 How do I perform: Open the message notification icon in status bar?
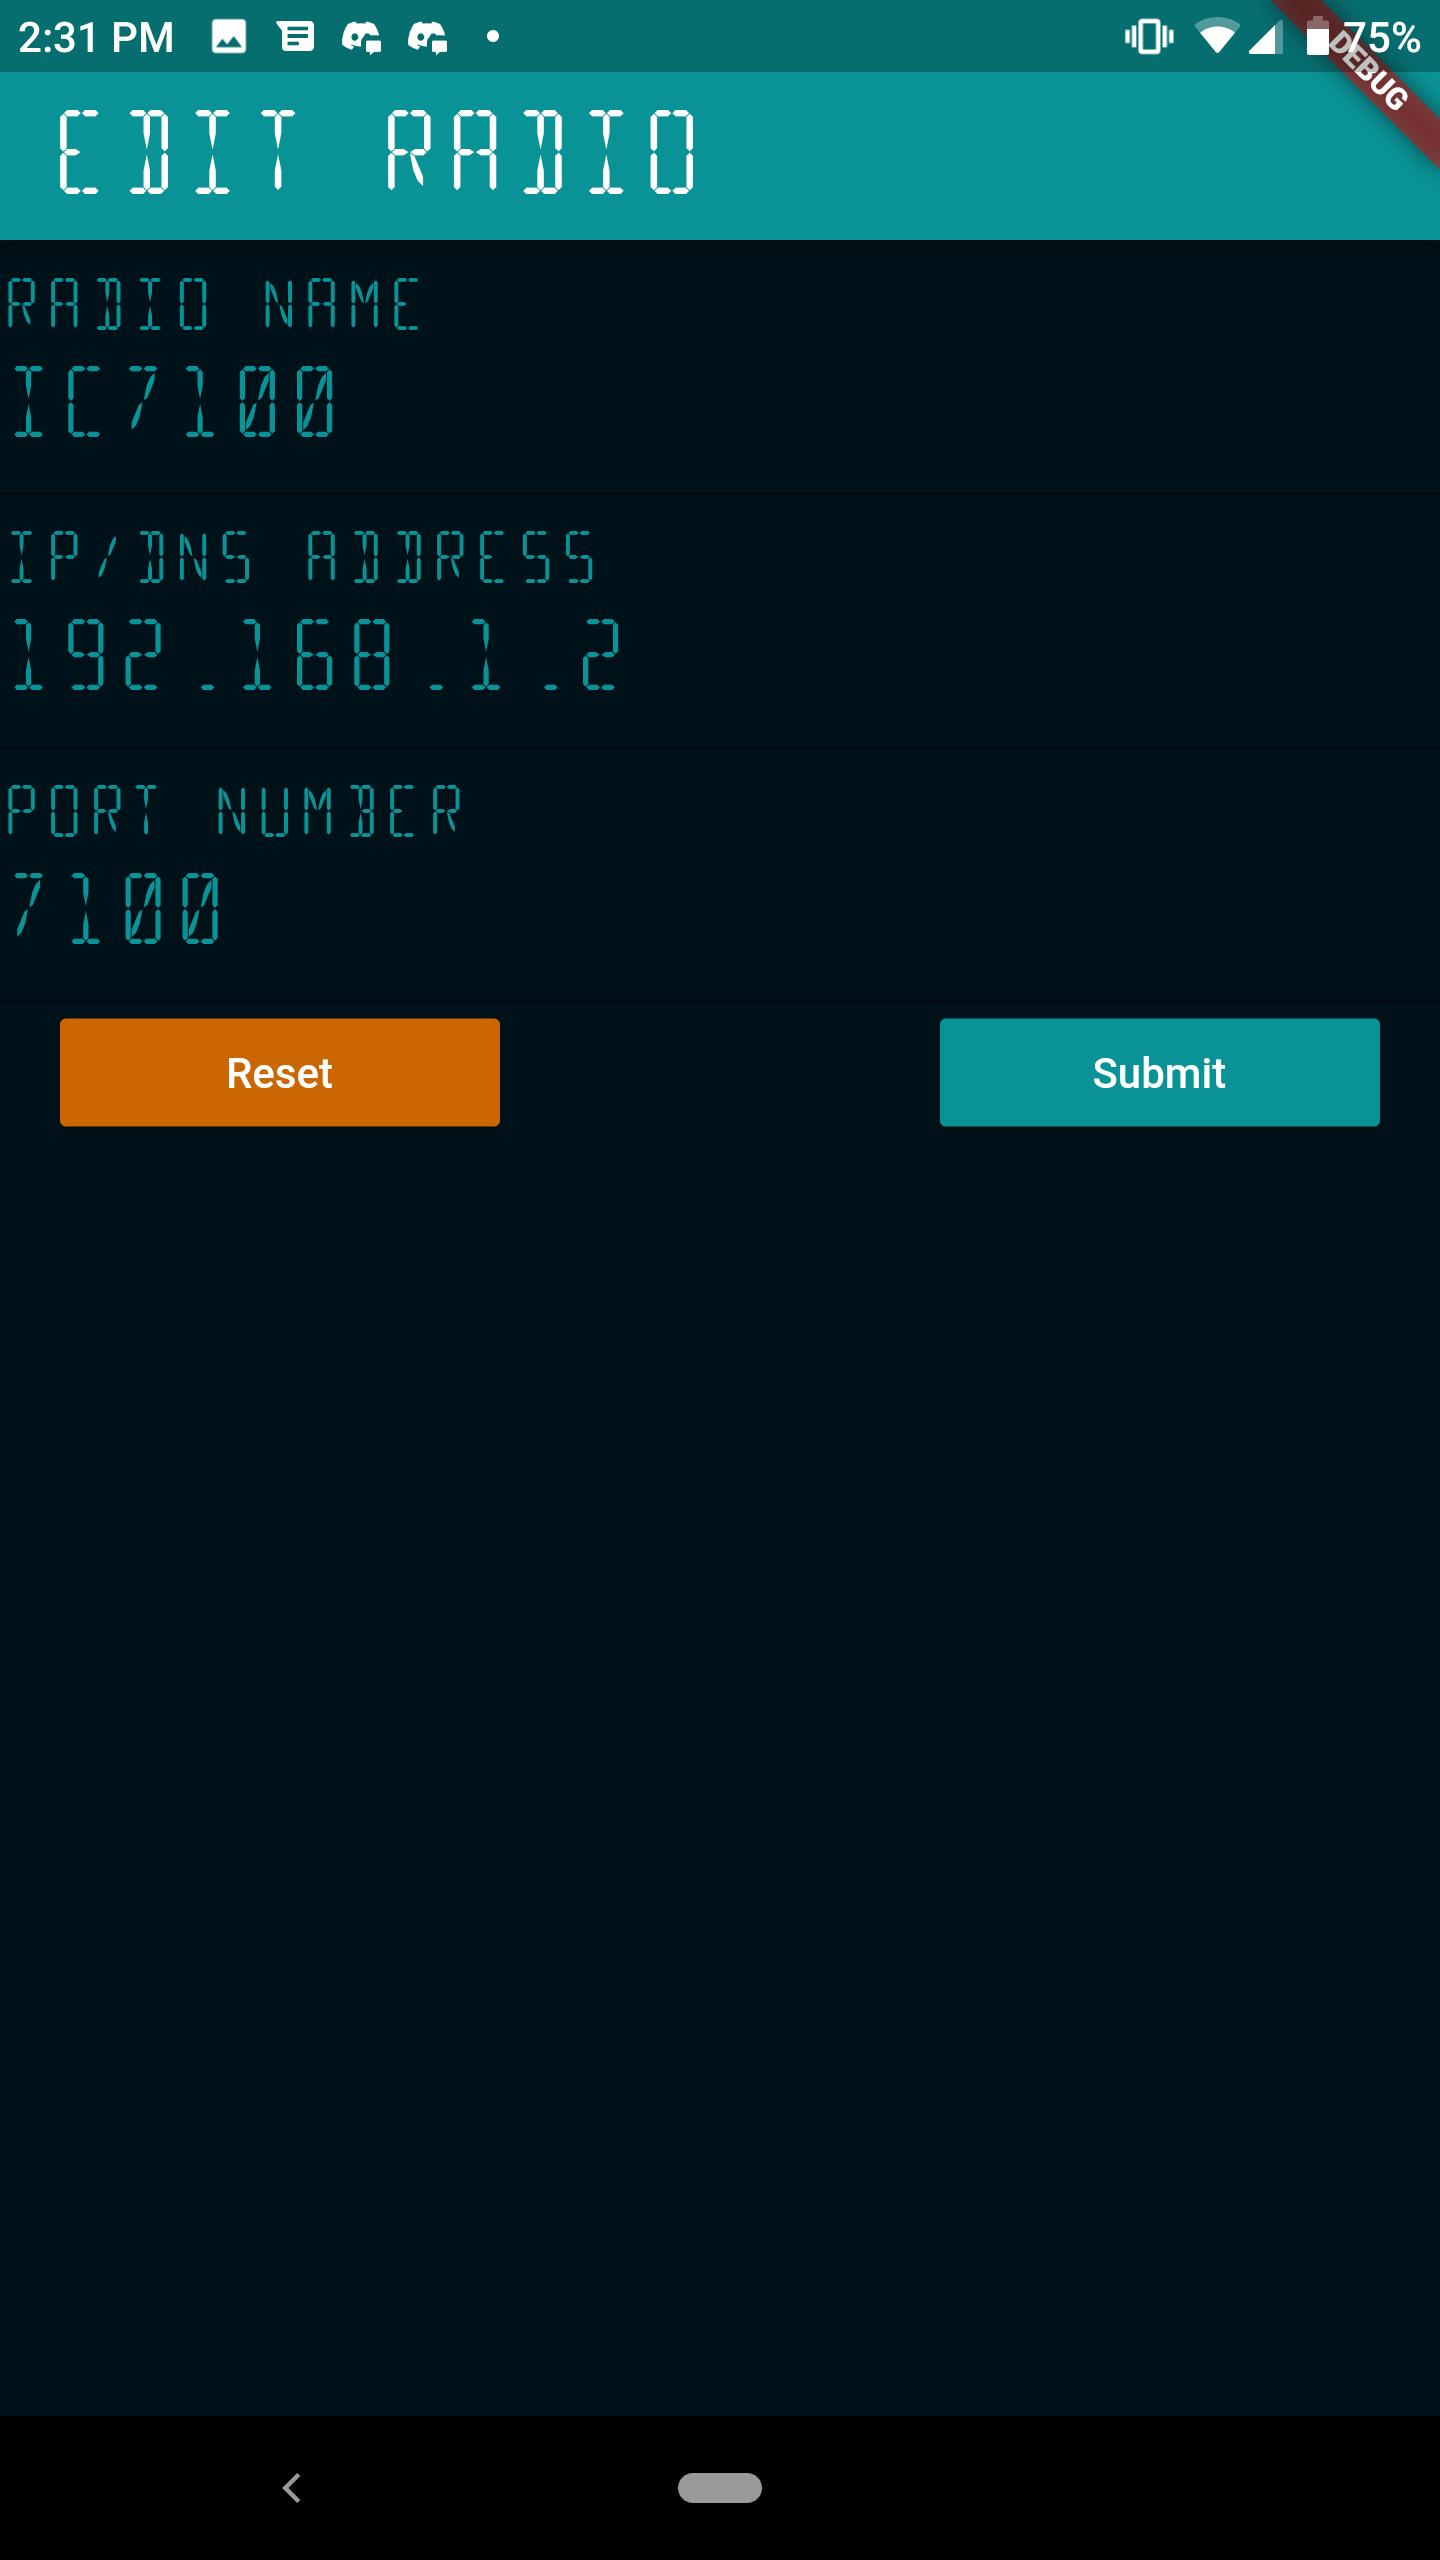pyautogui.click(x=296, y=38)
